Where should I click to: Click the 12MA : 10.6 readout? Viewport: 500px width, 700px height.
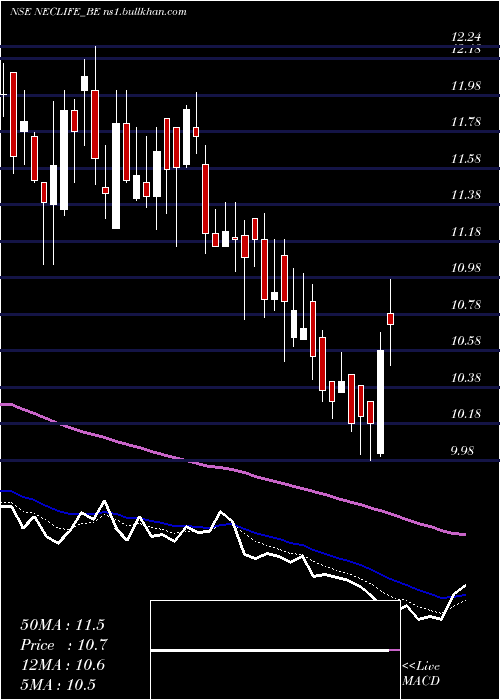[63, 665]
